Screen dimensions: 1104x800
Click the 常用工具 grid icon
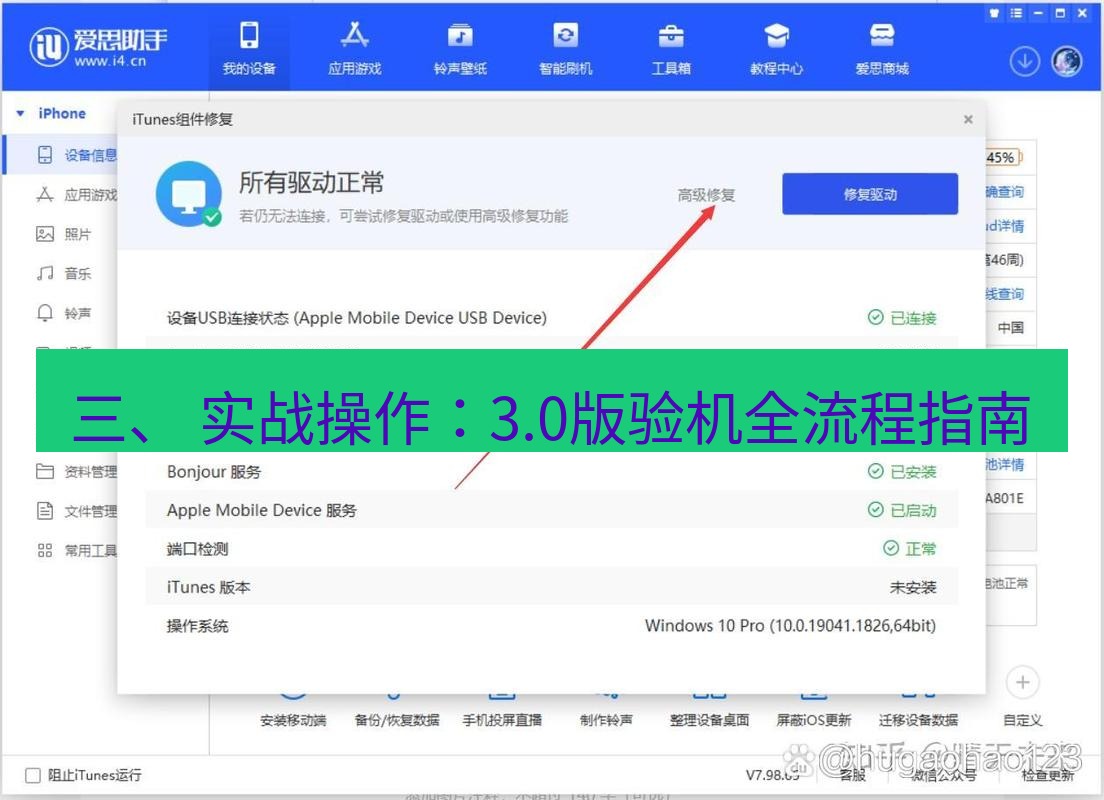[x=44, y=551]
